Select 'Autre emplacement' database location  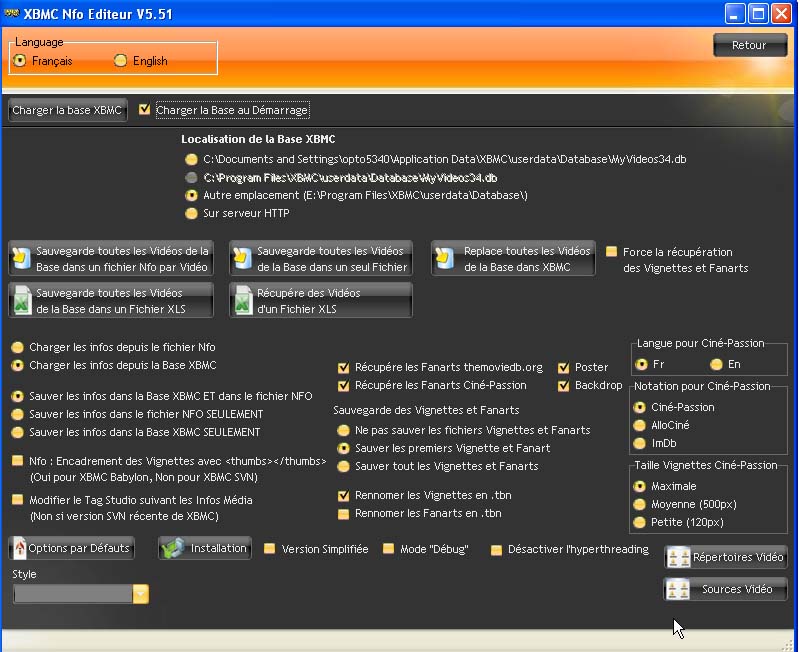191,195
